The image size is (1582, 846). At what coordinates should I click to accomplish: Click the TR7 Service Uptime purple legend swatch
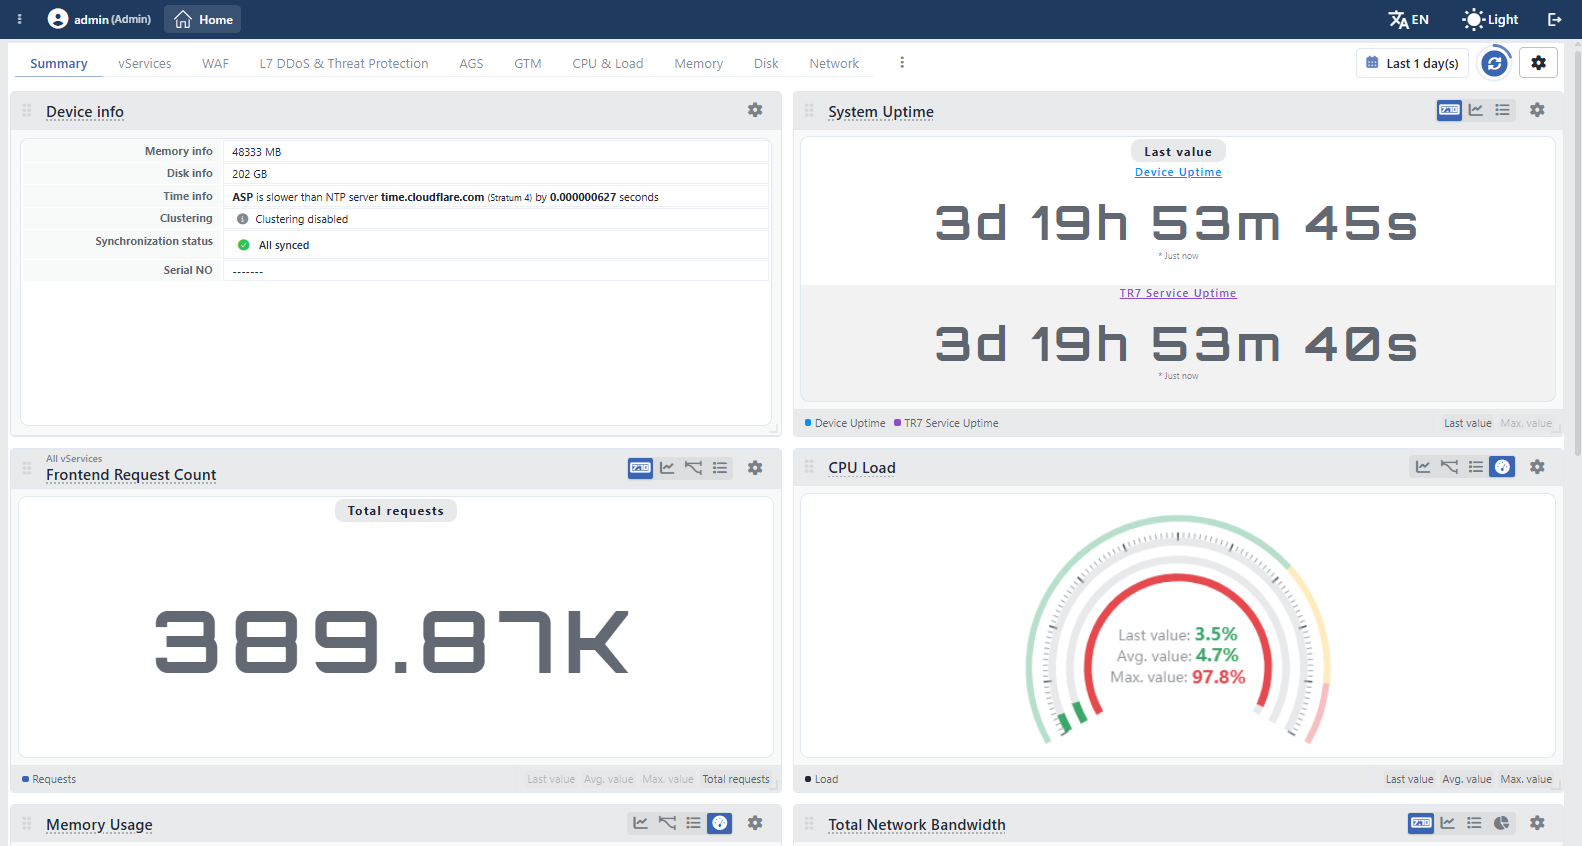(898, 423)
